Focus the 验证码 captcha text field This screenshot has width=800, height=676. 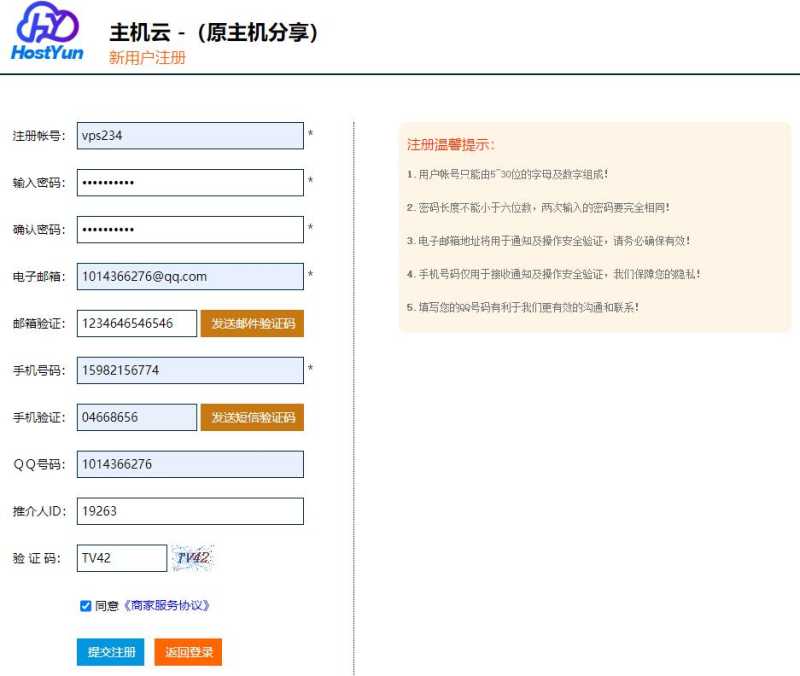click(122, 558)
